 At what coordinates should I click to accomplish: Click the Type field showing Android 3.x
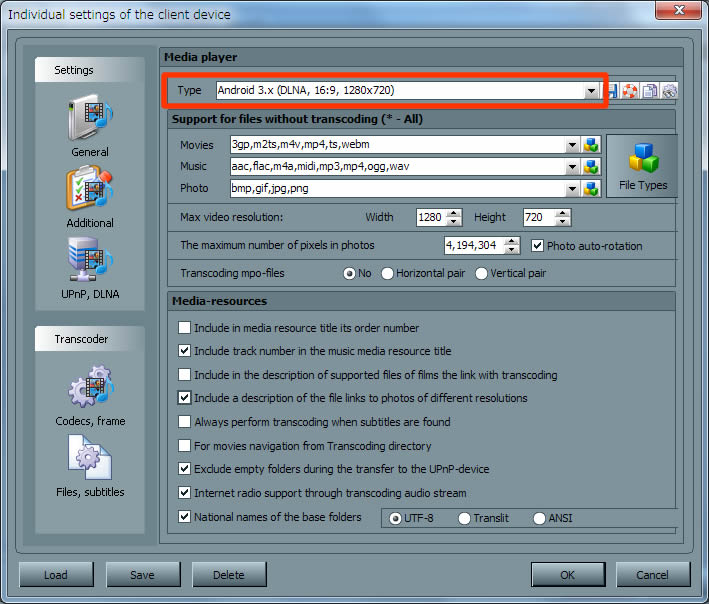point(400,91)
